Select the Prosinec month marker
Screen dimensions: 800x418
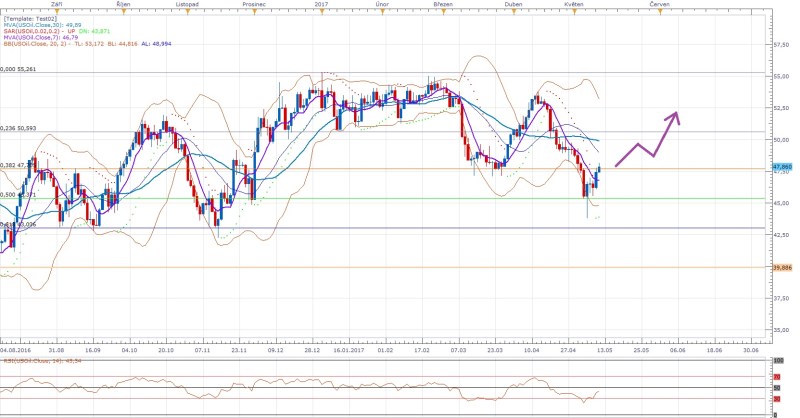point(254,4)
